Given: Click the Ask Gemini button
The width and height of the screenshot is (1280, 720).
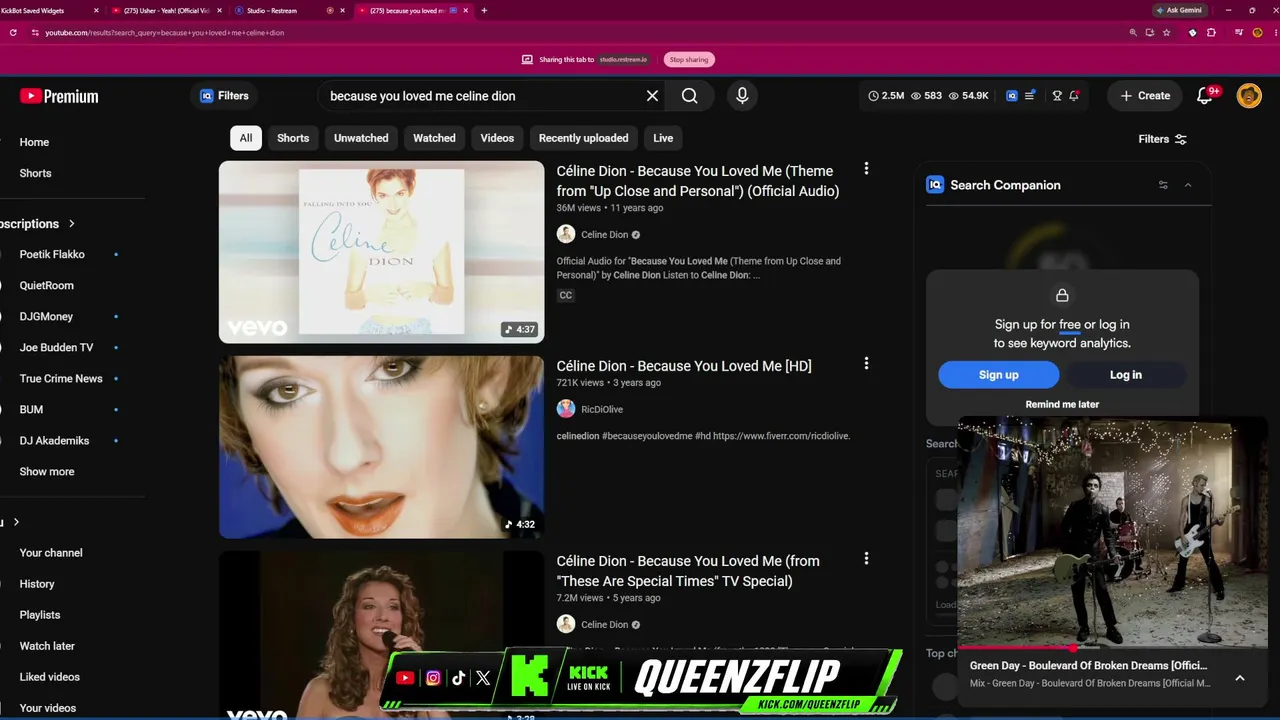Looking at the screenshot, I should 1179,10.
